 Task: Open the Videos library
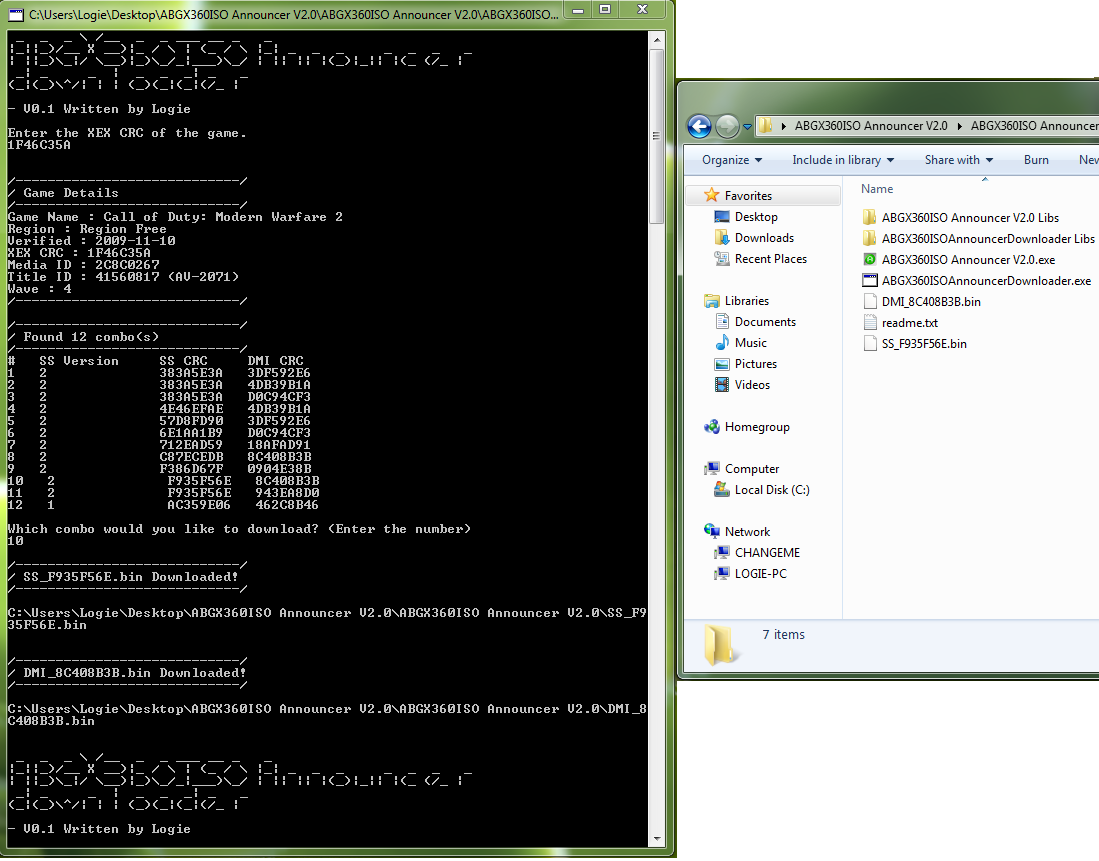752,385
